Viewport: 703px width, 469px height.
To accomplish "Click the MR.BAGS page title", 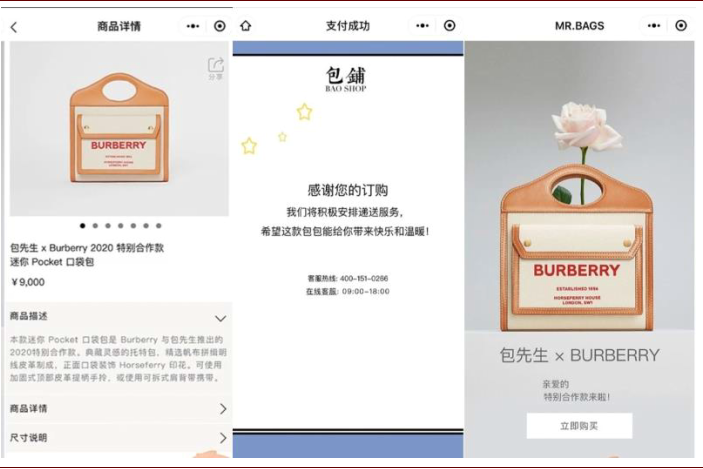I will tap(579, 26).
